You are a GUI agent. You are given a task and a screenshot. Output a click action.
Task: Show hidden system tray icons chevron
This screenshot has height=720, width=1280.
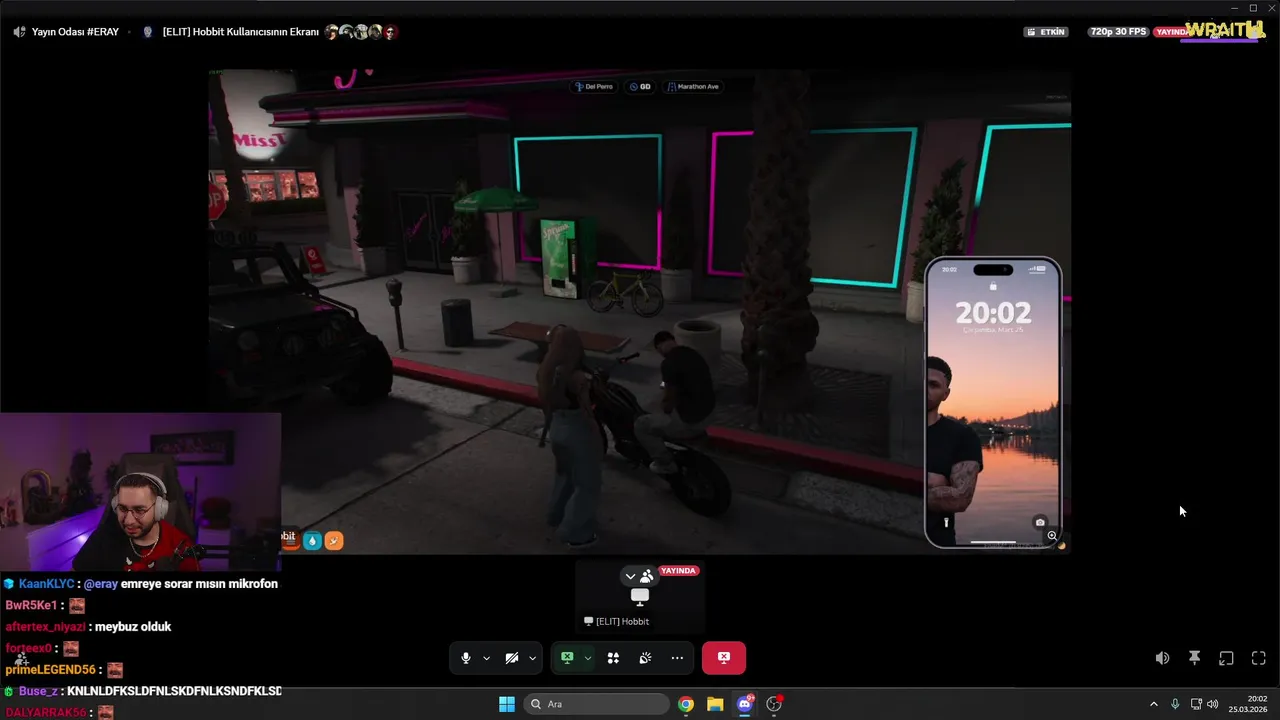(x=1153, y=704)
